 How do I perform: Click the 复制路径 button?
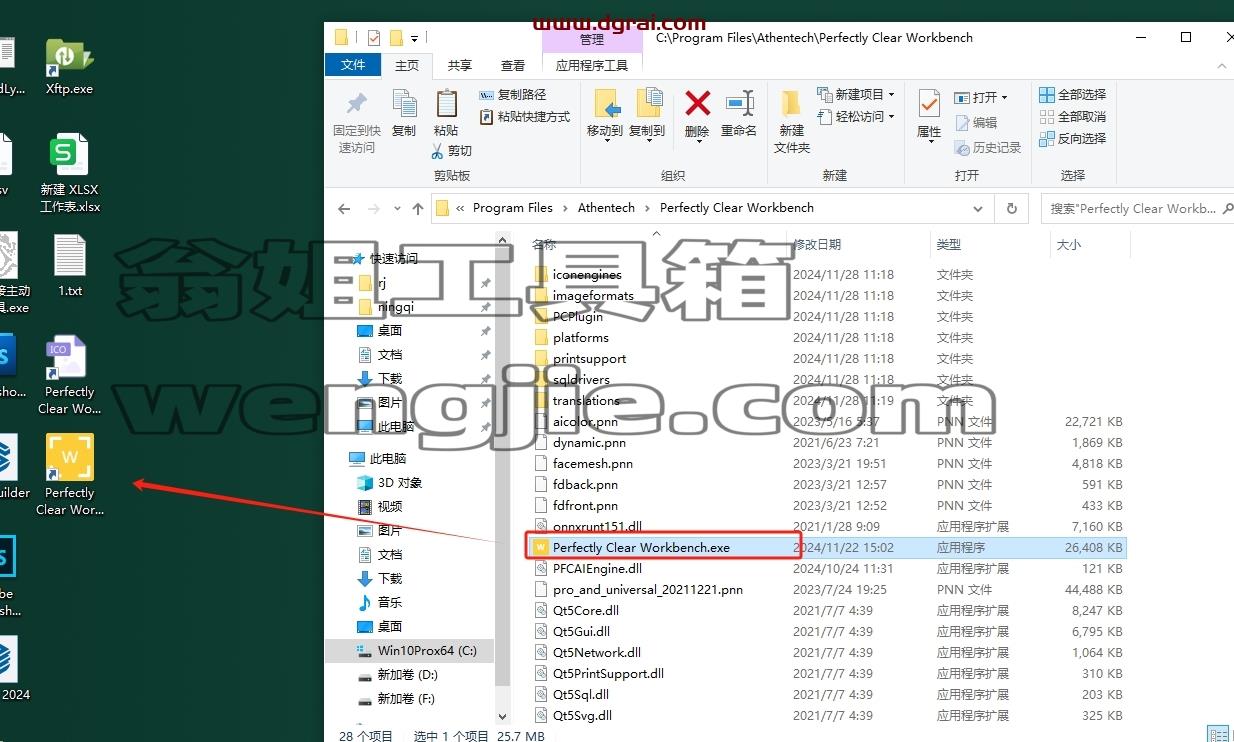513,94
